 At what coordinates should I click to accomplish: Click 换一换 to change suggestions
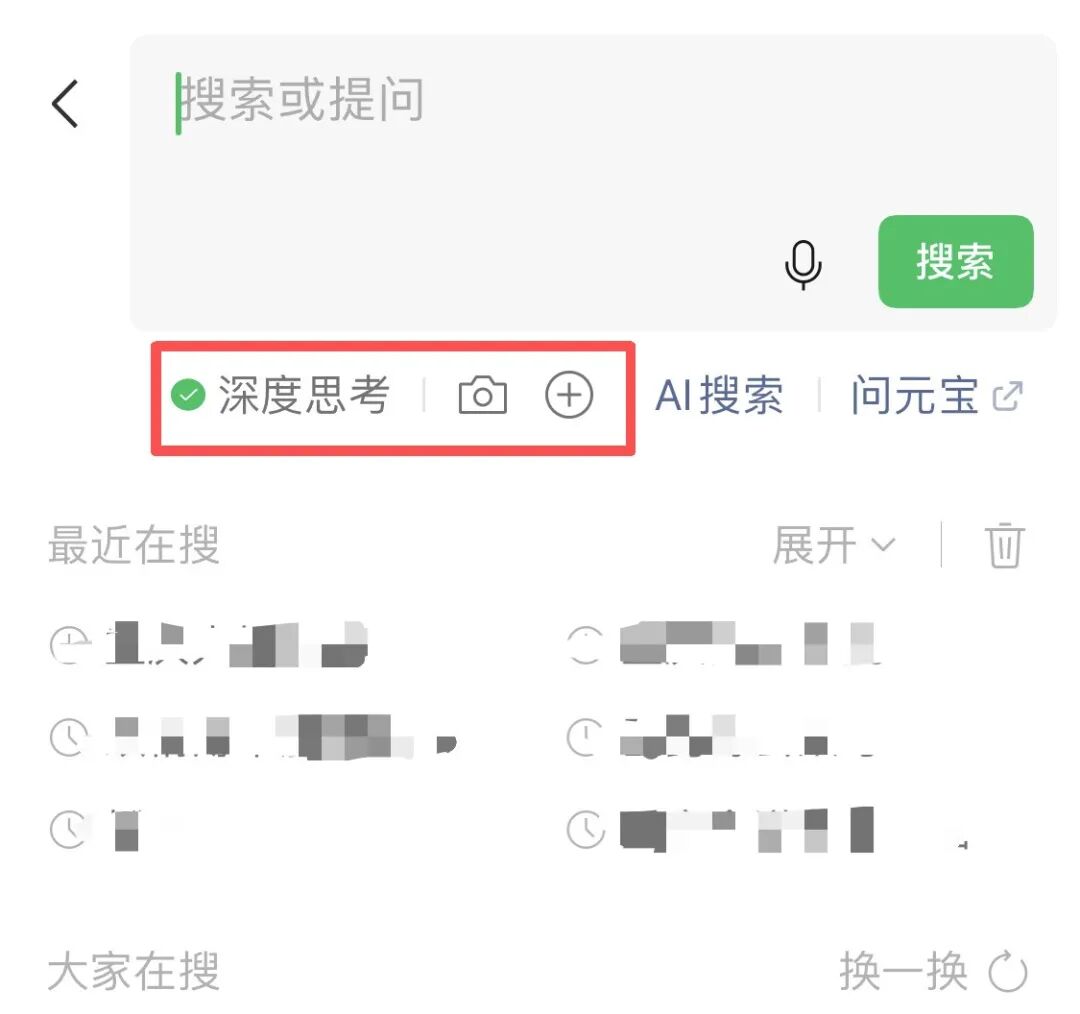[x=903, y=971]
